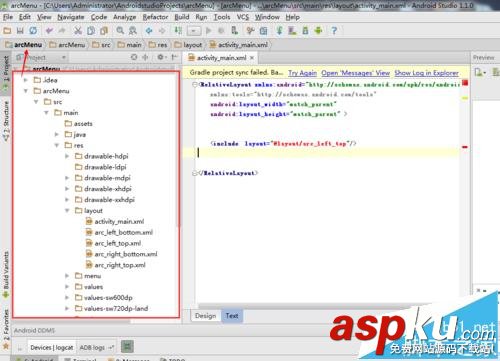Open the Refactor menu
Viewport: 500px width, 361px height.
[155, 17]
